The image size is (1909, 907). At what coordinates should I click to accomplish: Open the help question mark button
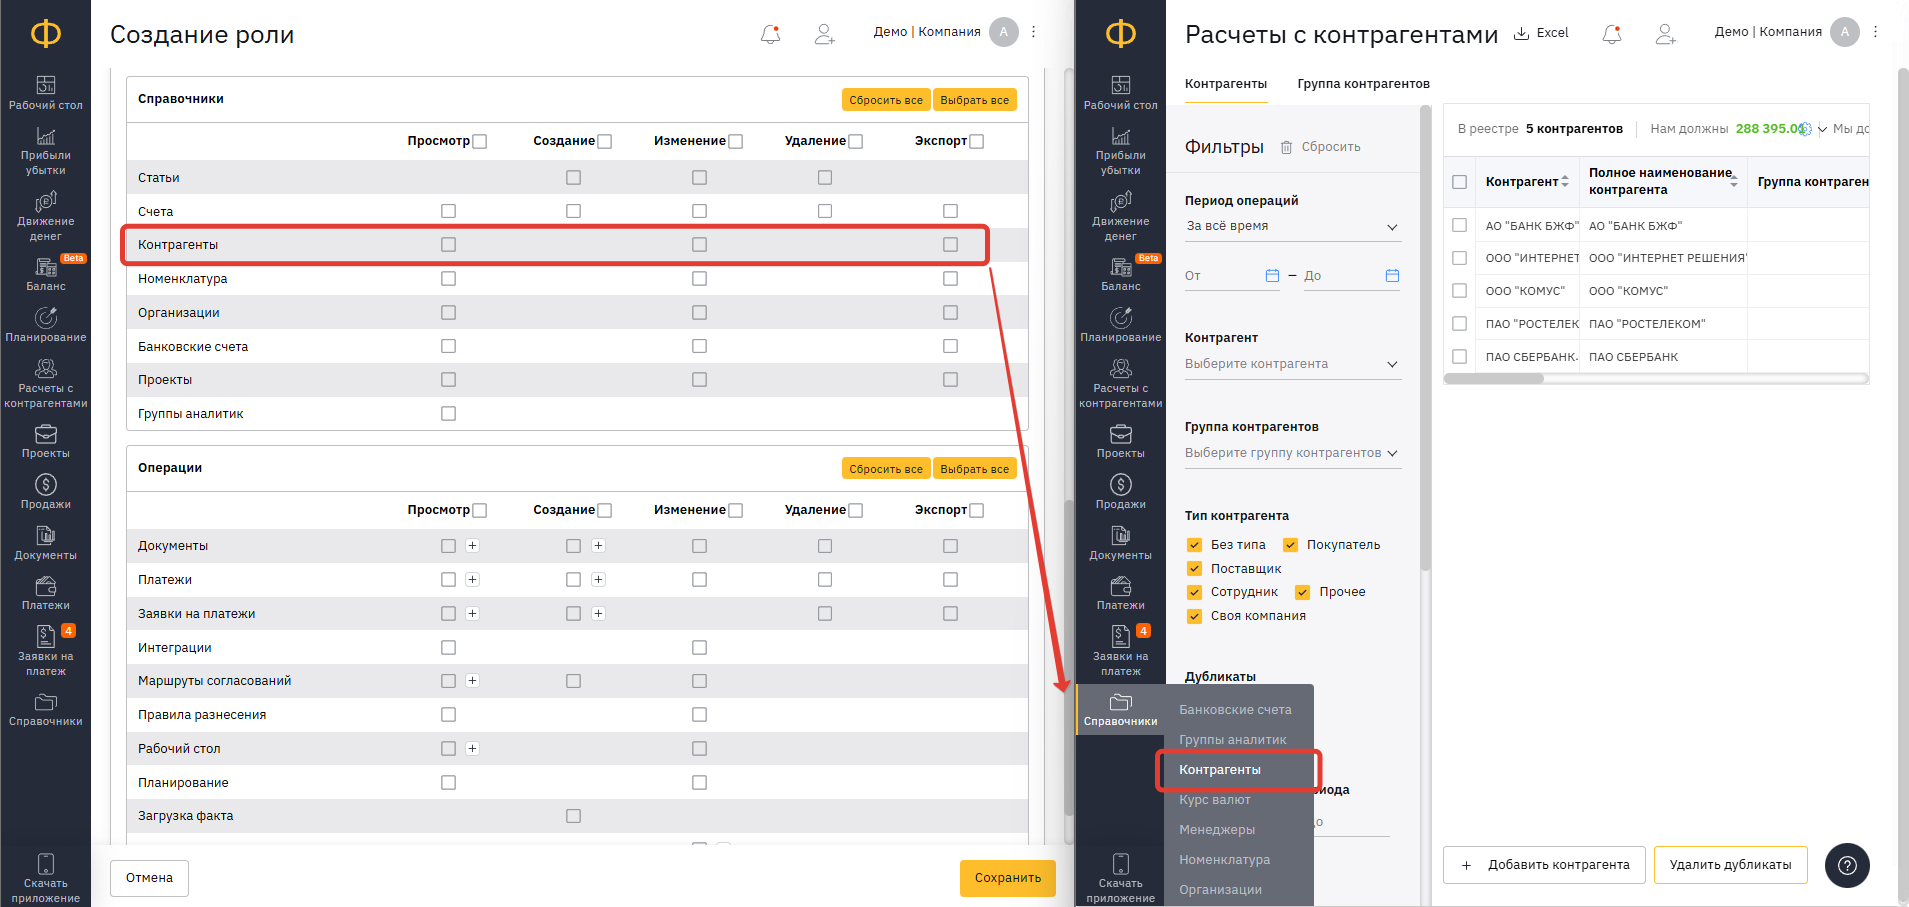(x=1847, y=865)
